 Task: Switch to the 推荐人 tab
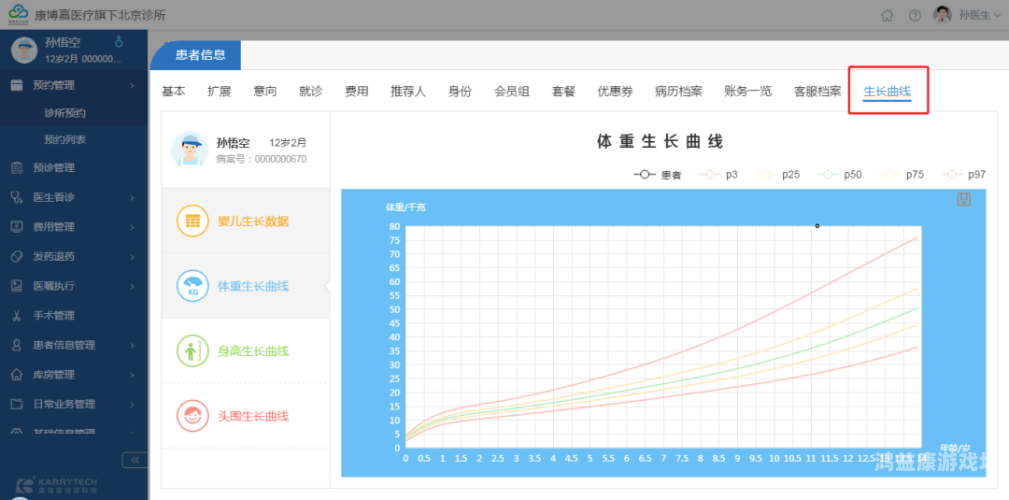click(408, 91)
